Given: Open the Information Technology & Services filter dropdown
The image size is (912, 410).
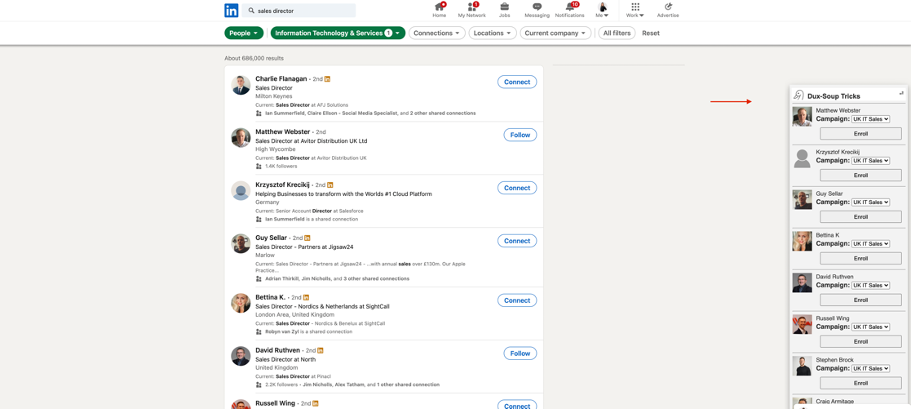Looking at the screenshot, I should coord(338,33).
